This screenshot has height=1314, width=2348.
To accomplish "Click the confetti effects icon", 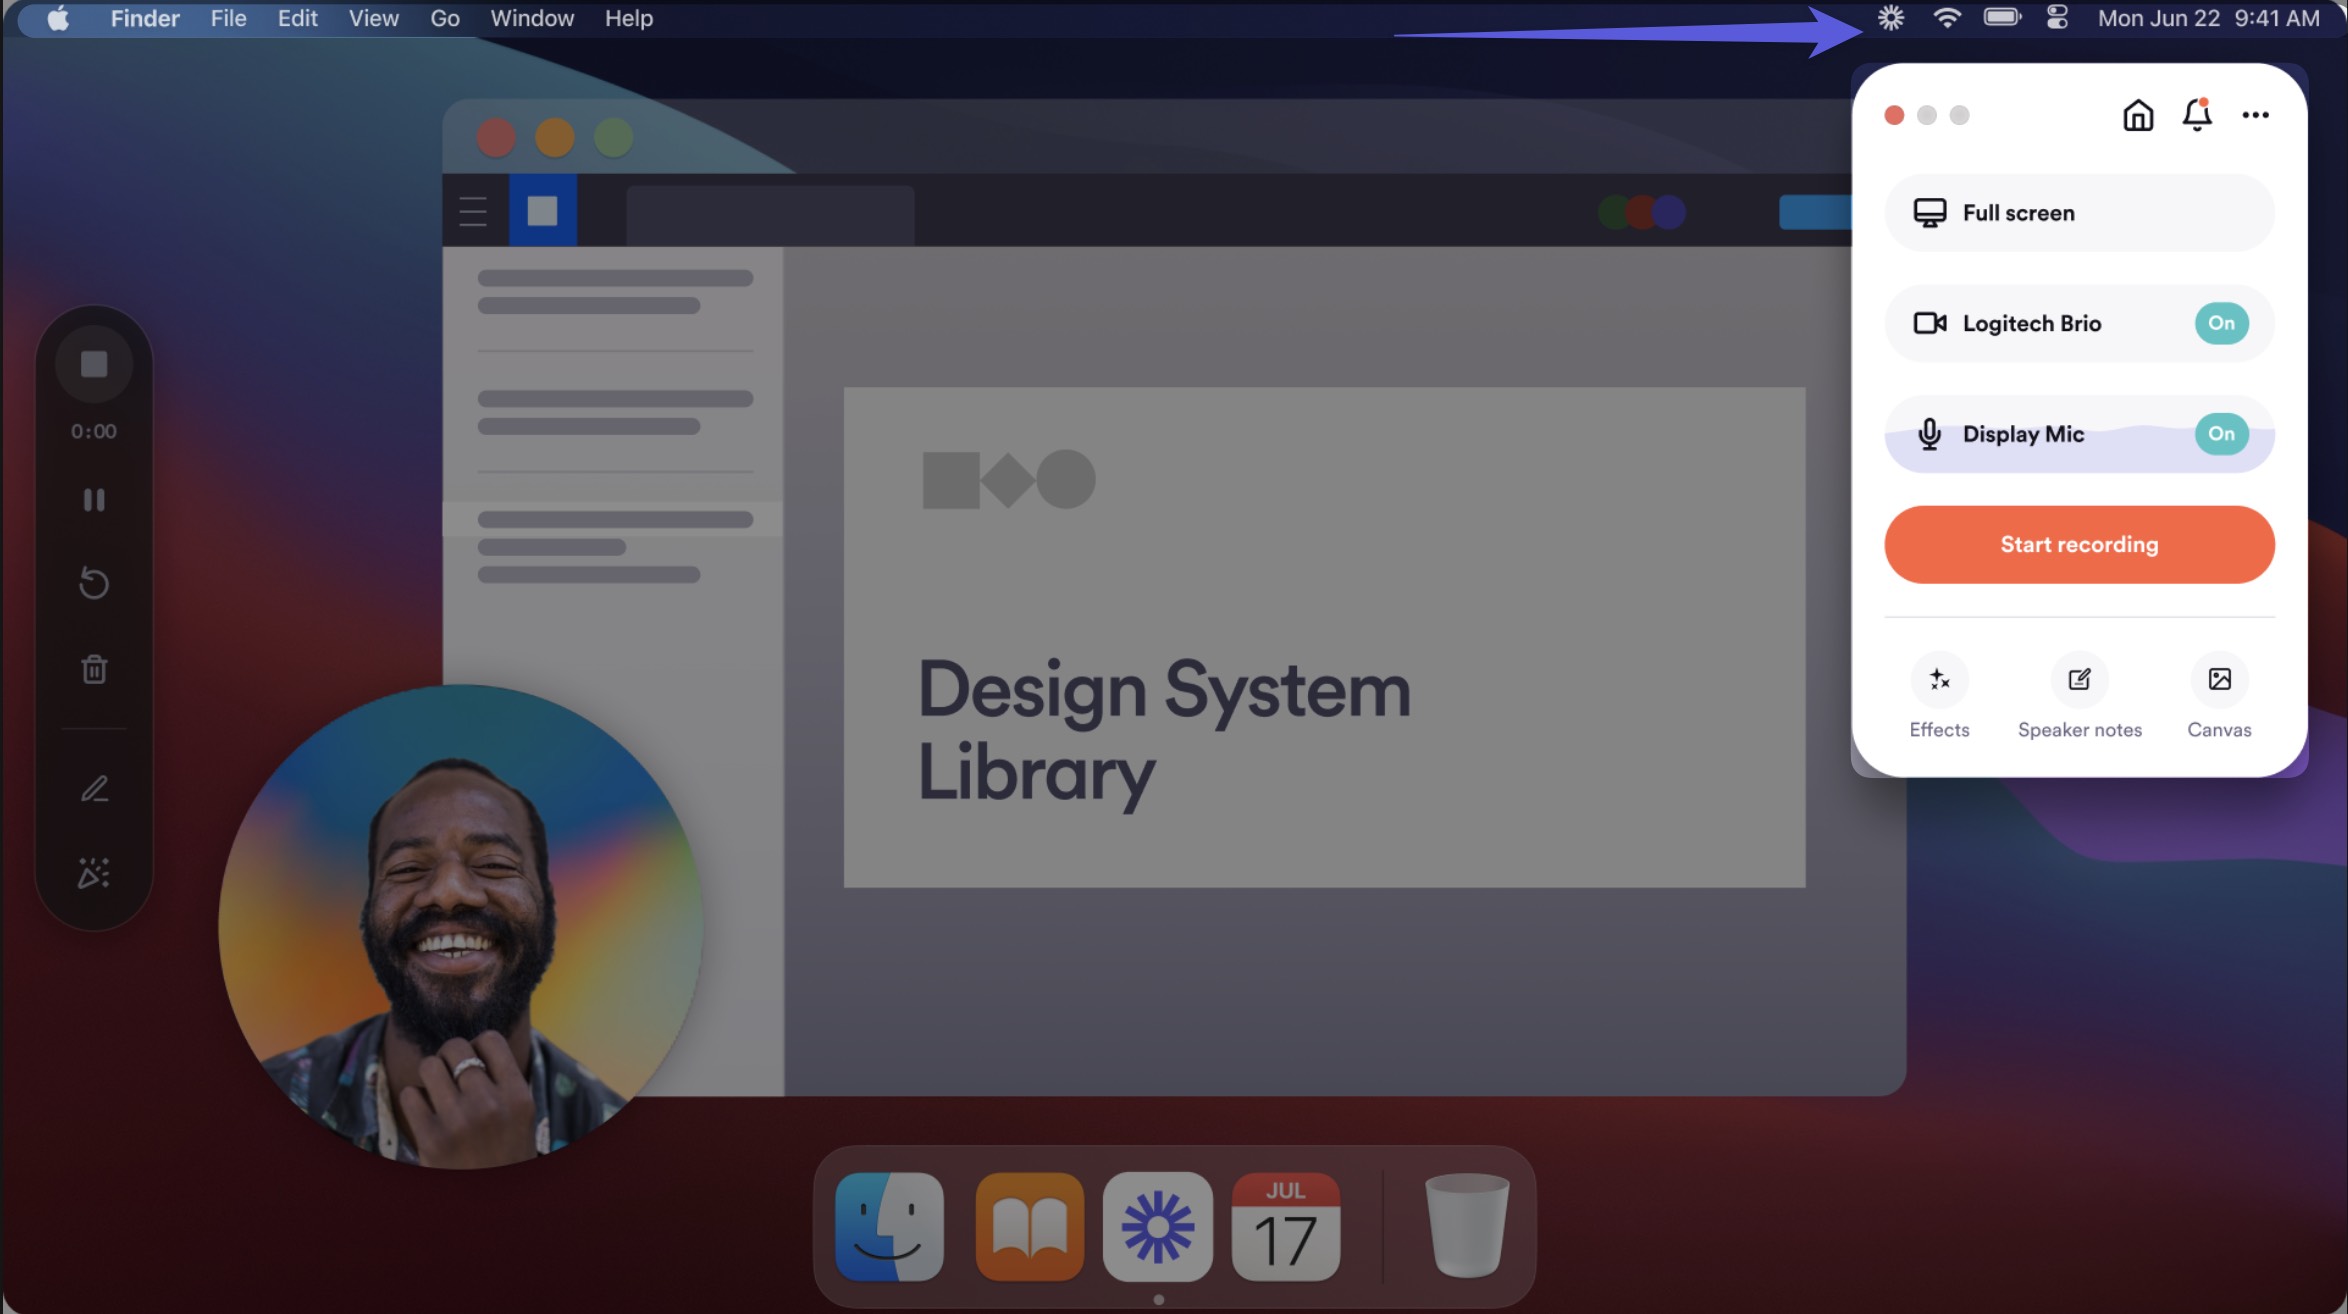I will [x=94, y=873].
